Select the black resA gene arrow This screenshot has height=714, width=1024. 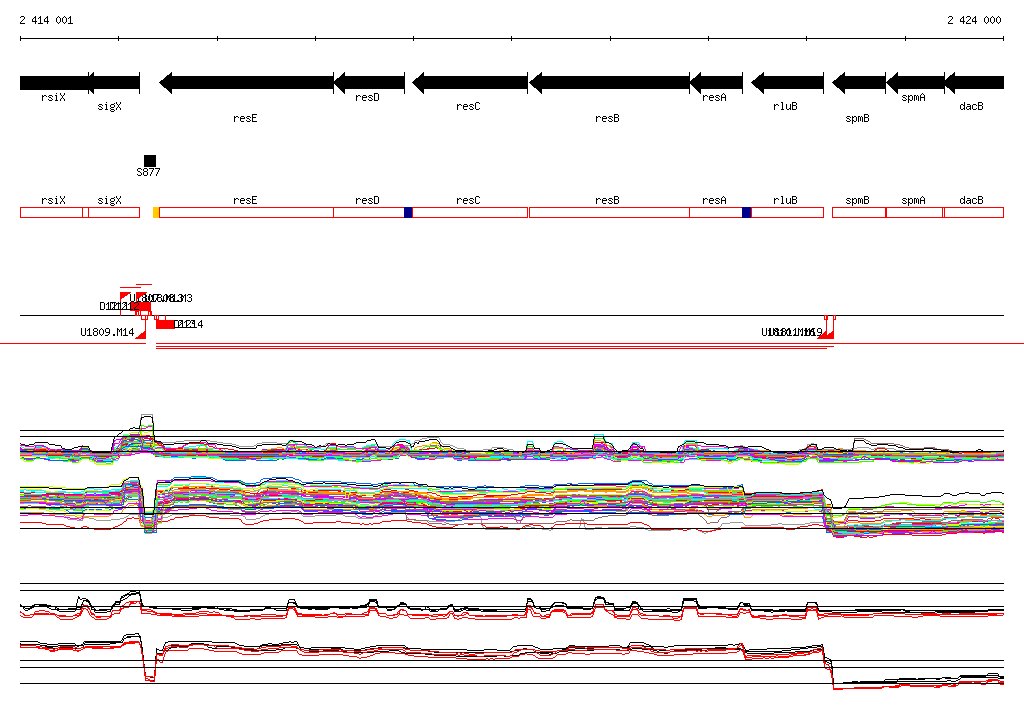[715, 82]
